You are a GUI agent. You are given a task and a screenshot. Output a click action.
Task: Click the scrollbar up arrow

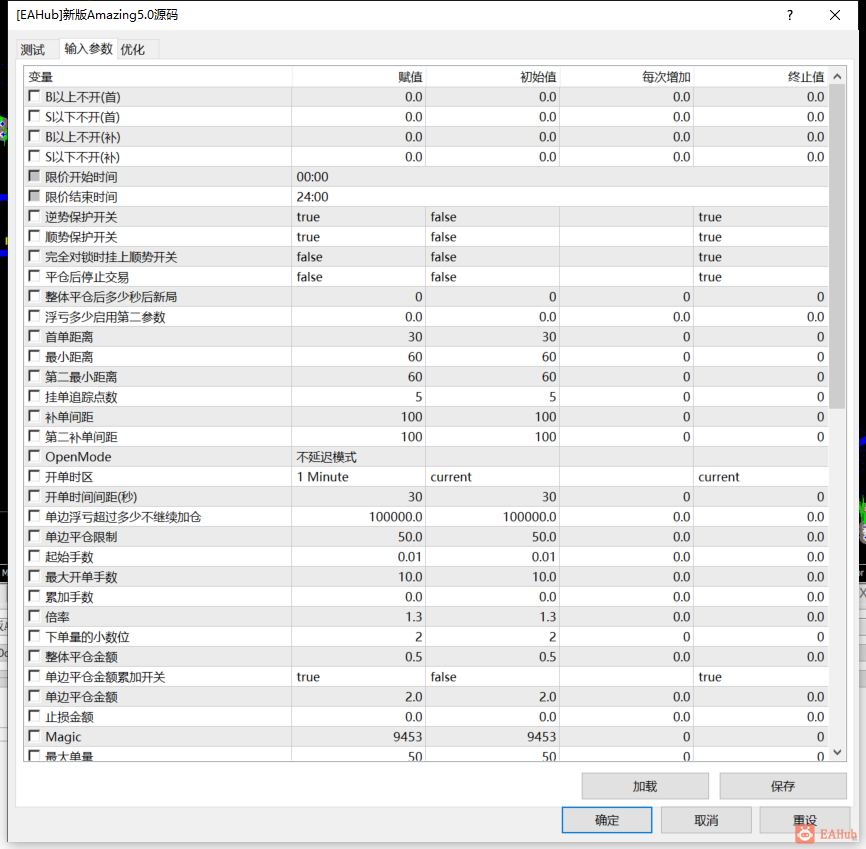pyautogui.click(x=837, y=76)
